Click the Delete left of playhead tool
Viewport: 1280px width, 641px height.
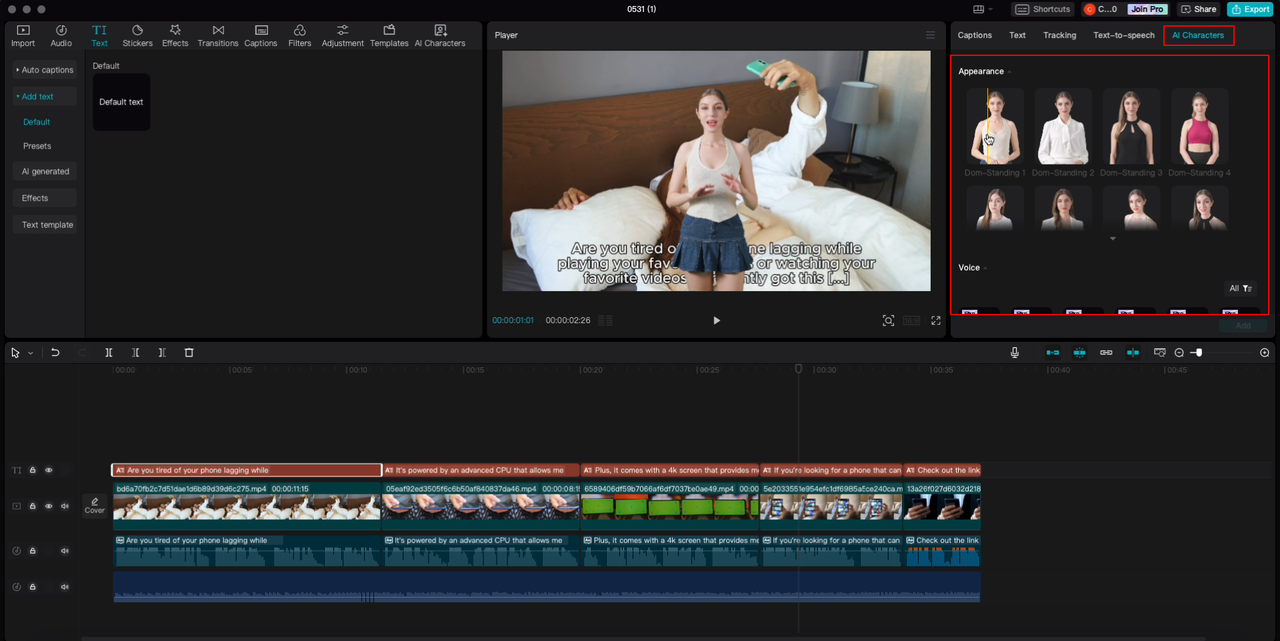(x=135, y=353)
